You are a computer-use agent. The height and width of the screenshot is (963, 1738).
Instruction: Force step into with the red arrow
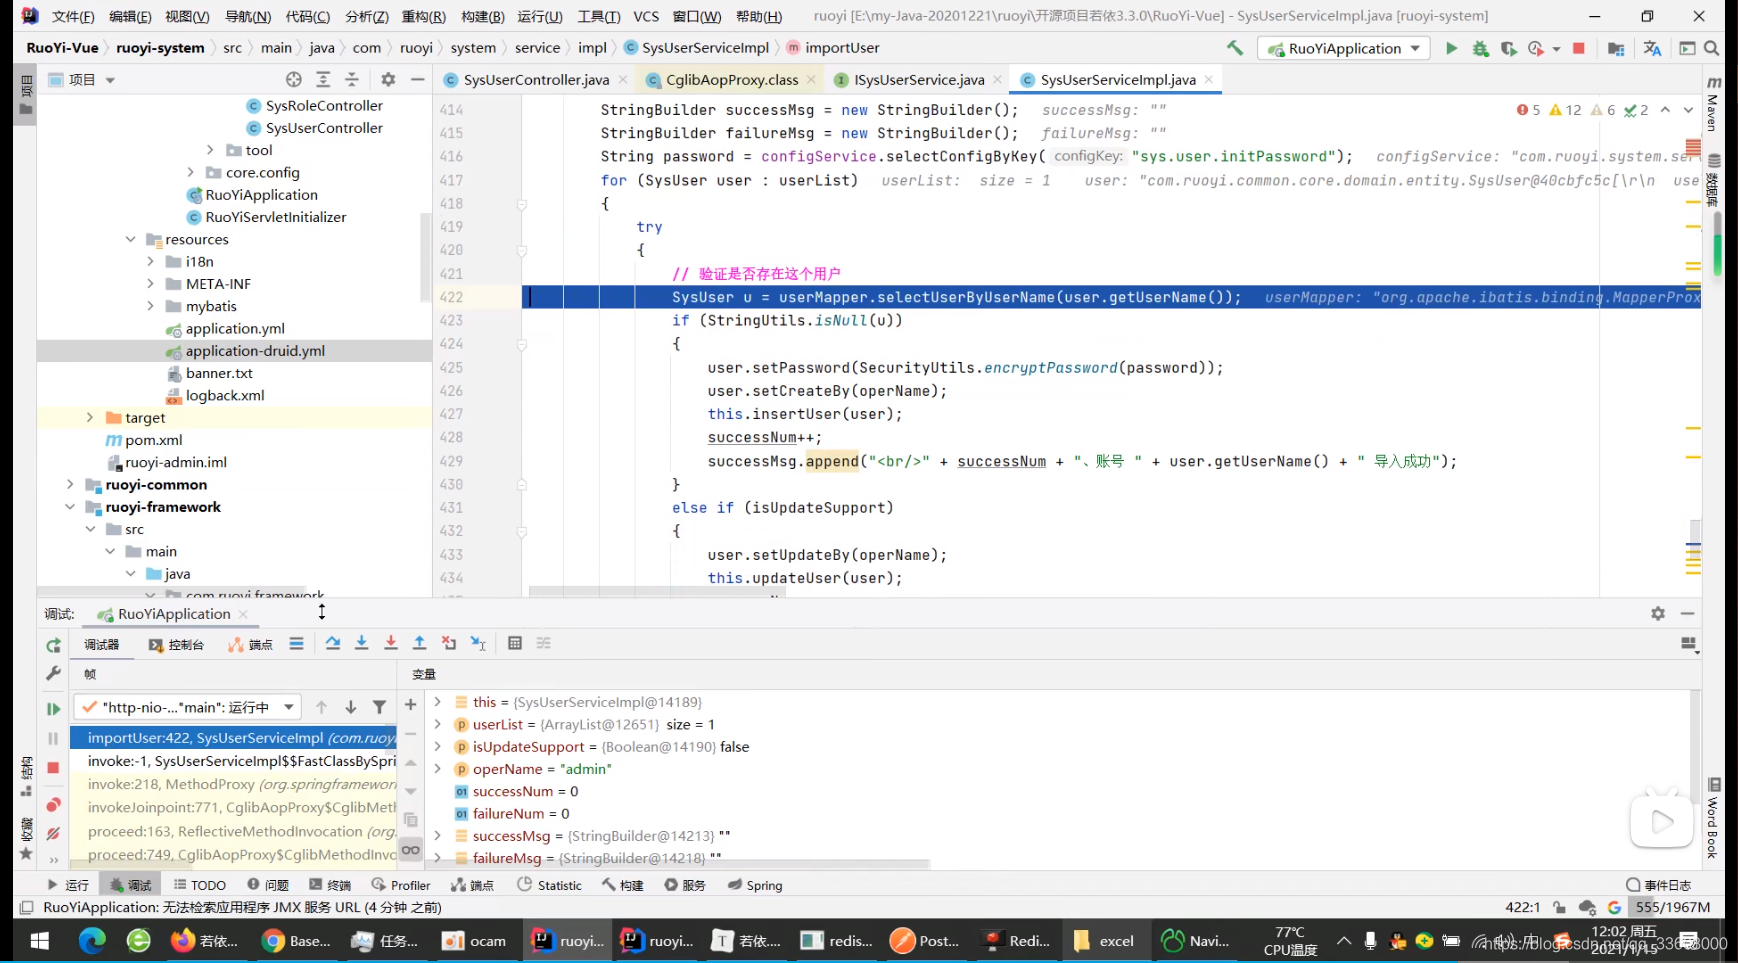pyautogui.click(x=391, y=643)
